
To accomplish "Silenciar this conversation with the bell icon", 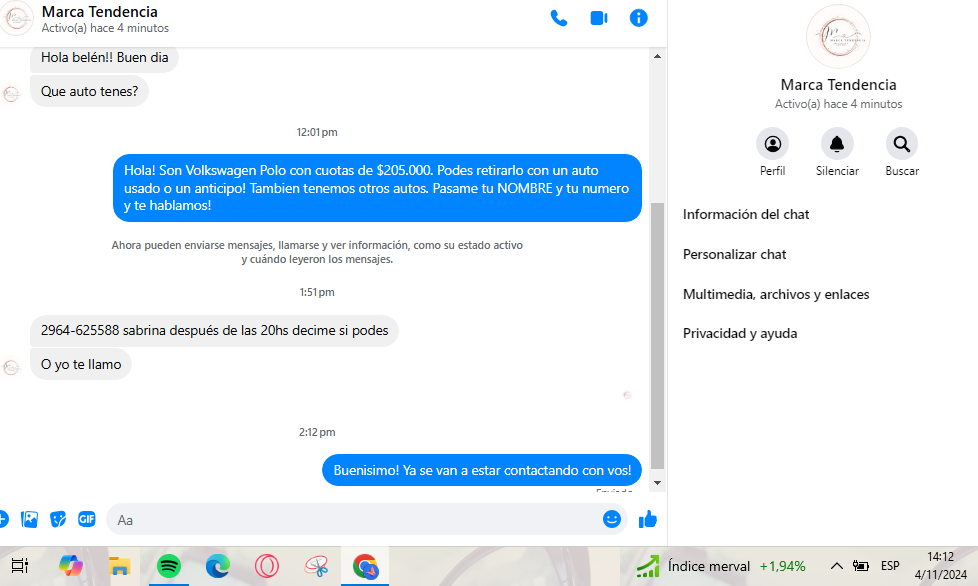I will click(x=837, y=144).
